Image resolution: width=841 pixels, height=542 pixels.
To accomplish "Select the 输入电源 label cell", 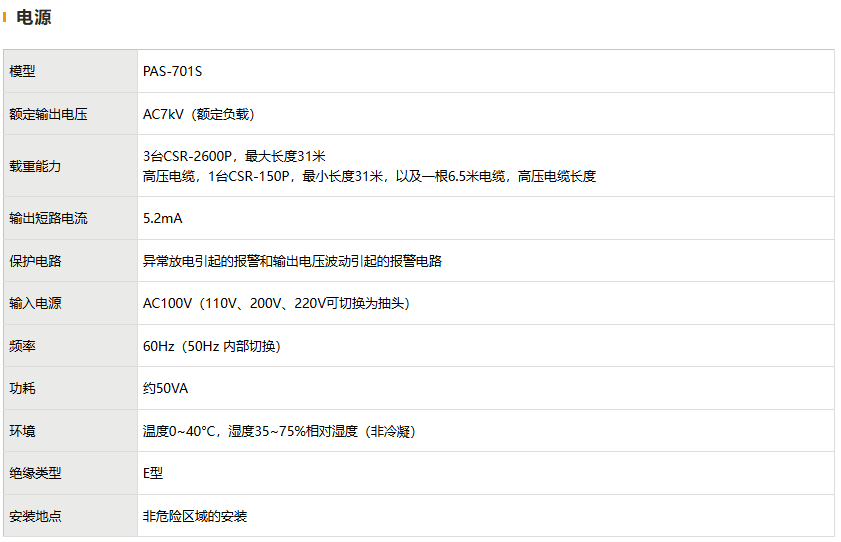I will [71, 303].
